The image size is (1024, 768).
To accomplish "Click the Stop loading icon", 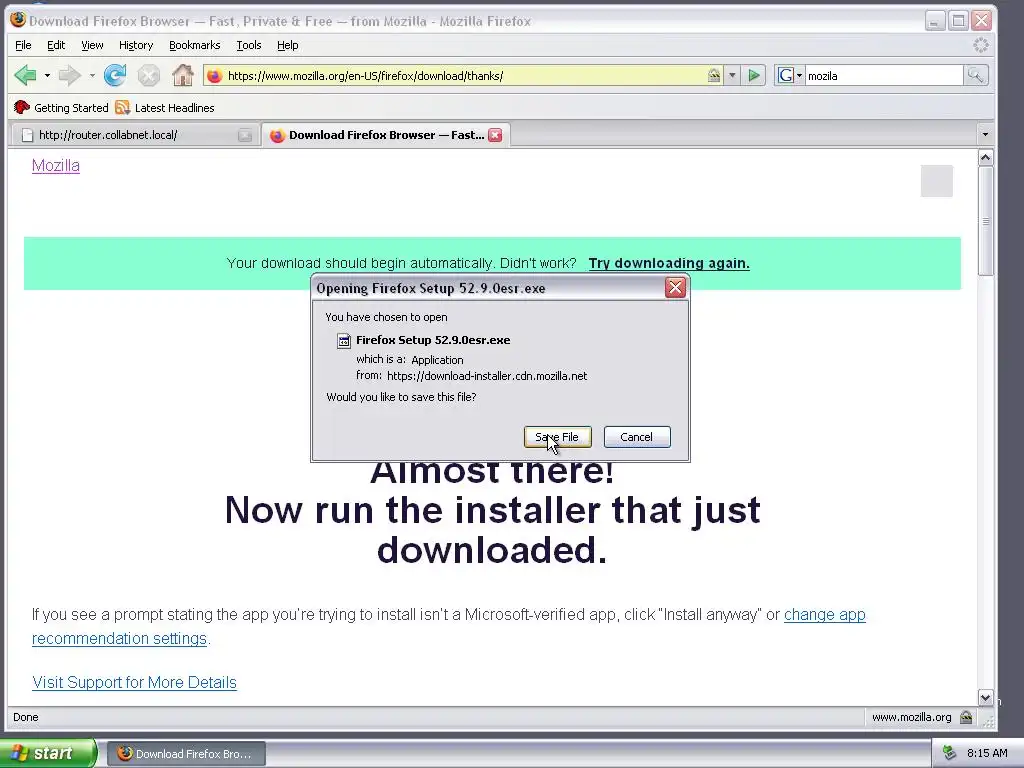I will pyautogui.click(x=149, y=76).
